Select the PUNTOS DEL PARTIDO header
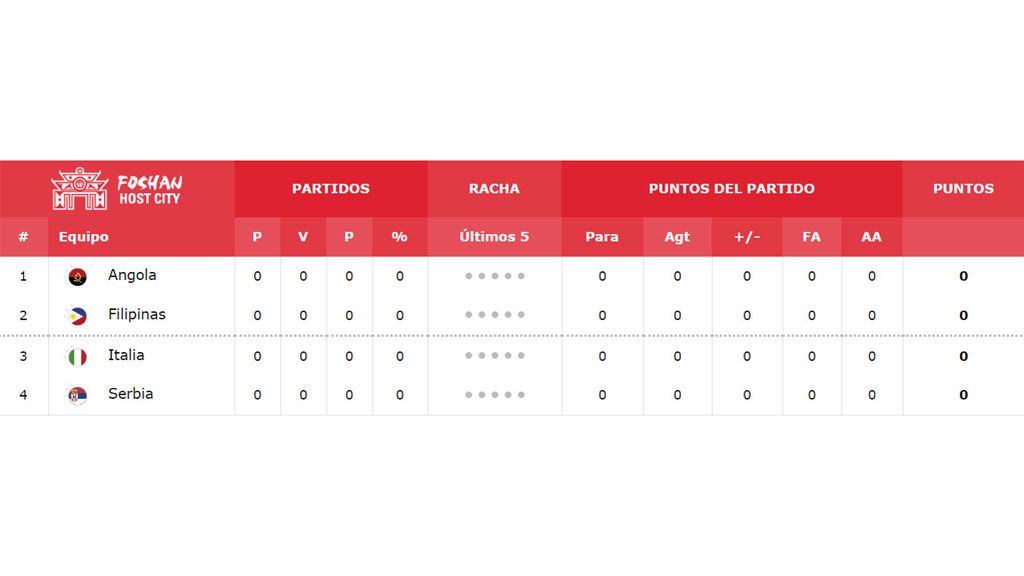Image resolution: width=1024 pixels, height=576 pixels. point(731,189)
